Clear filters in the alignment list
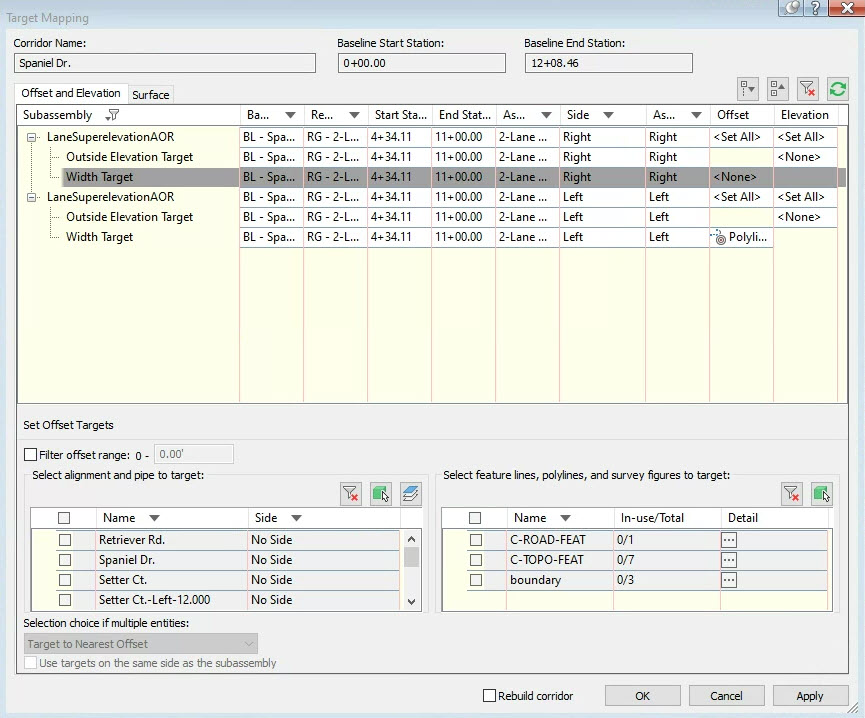The image size is (865, 718). (x=350, y=494)
